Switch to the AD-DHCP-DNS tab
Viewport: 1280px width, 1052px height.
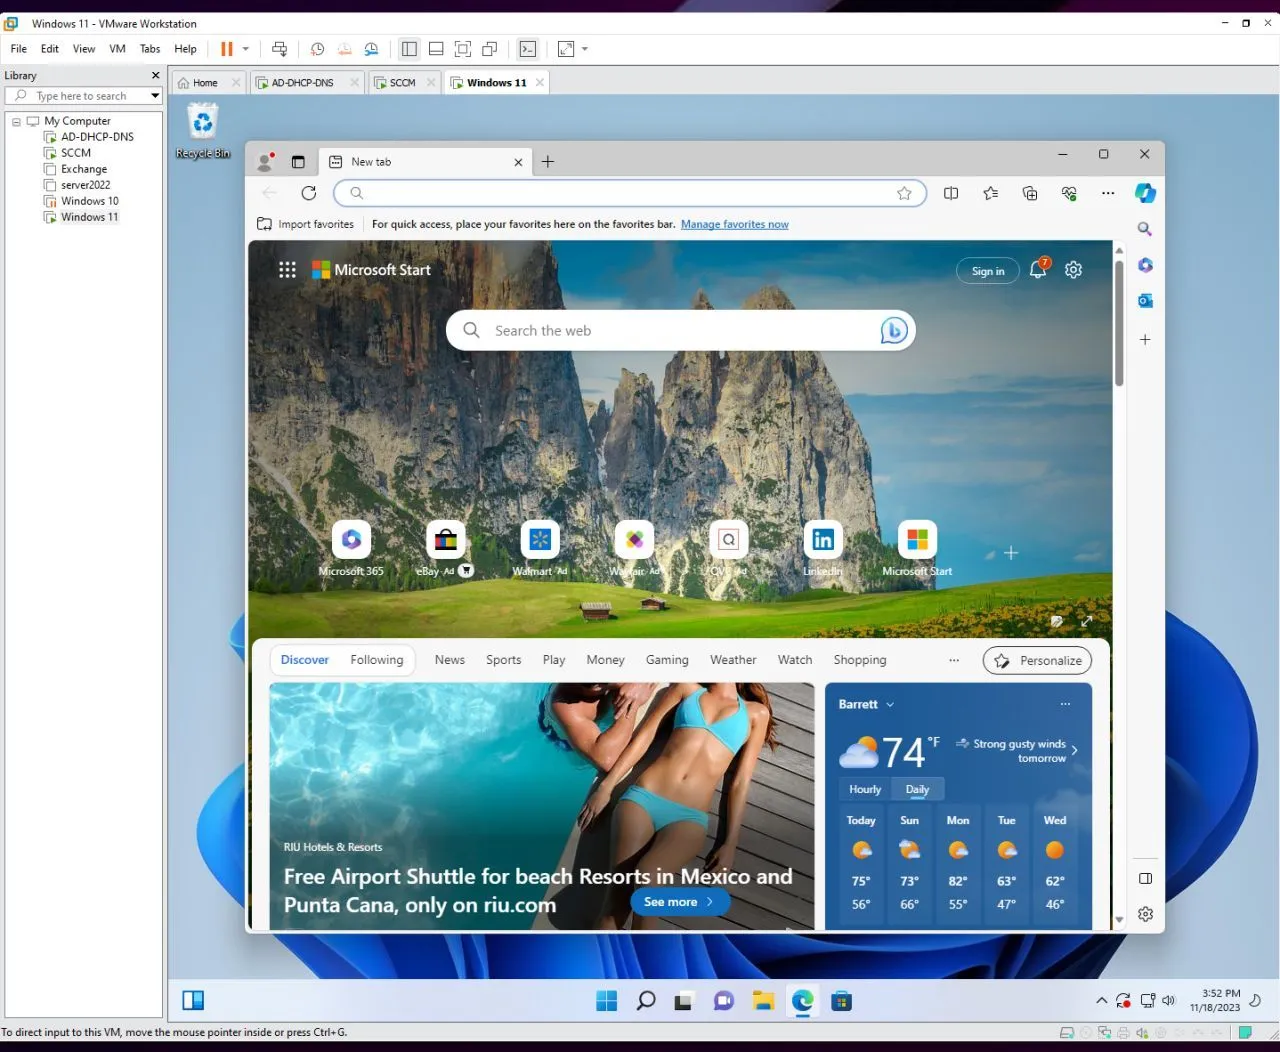coord(302,83)
